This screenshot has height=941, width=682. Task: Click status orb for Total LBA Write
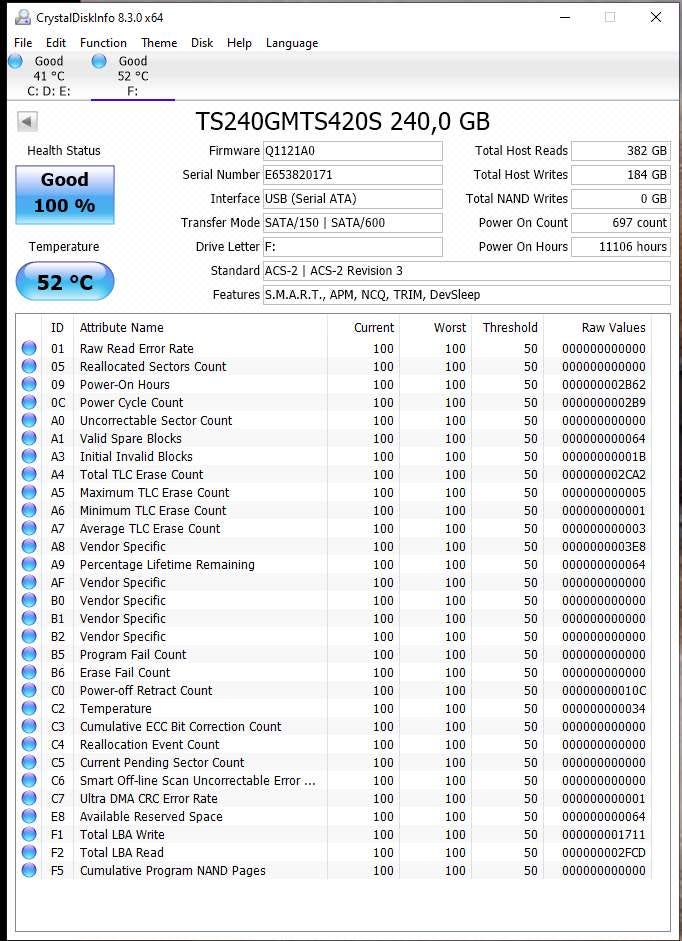29,834
